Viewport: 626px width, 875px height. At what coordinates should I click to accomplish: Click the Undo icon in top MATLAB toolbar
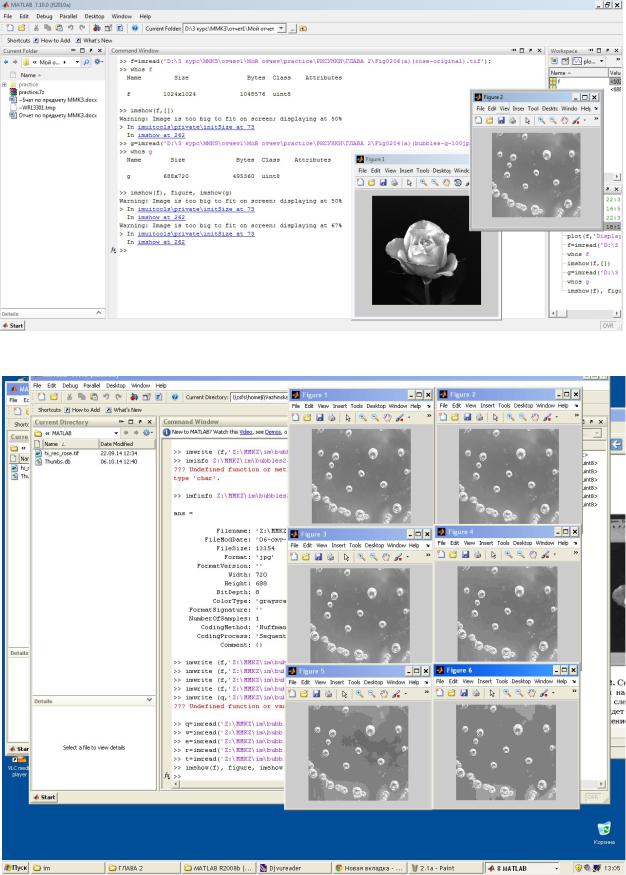(70, 28)
